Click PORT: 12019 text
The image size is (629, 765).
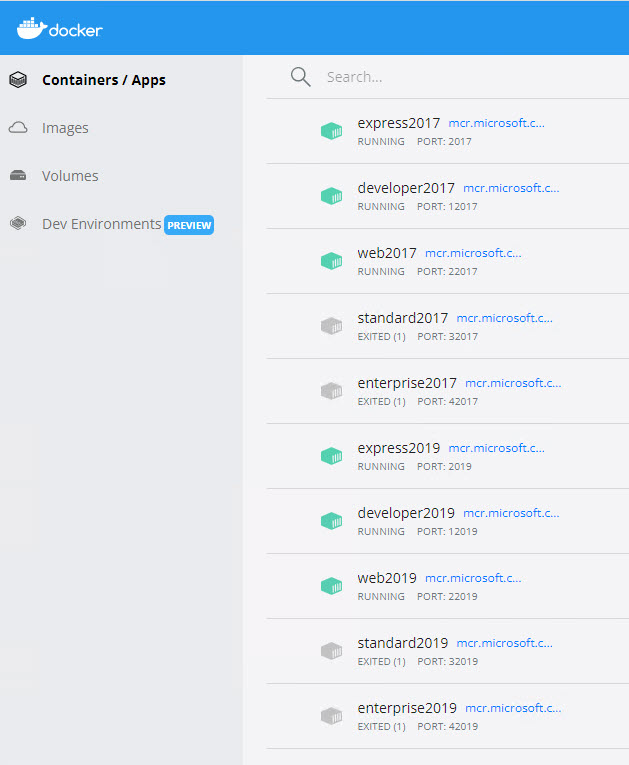point(447,531)
